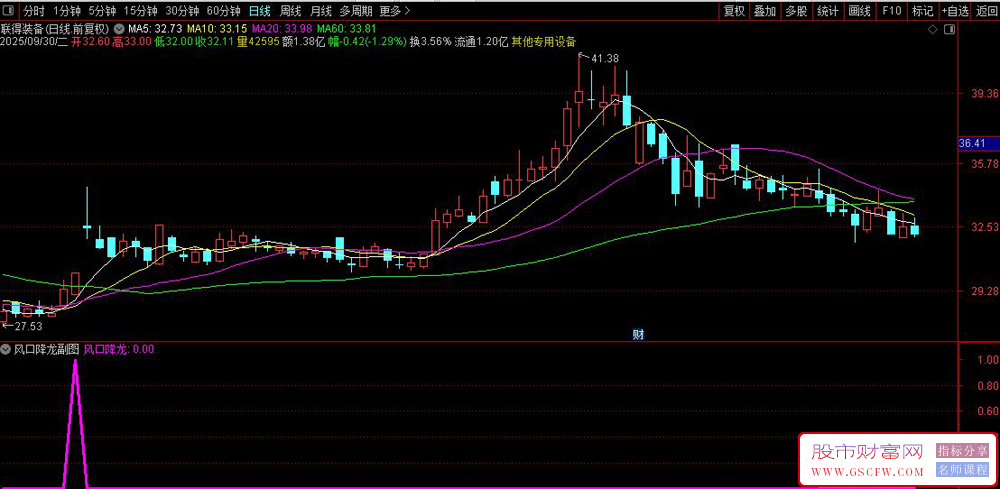Open the 财 finance marker on chart
Image resolution: width=1000 pixels, height=489 pixels.
(x=636, y=333)
